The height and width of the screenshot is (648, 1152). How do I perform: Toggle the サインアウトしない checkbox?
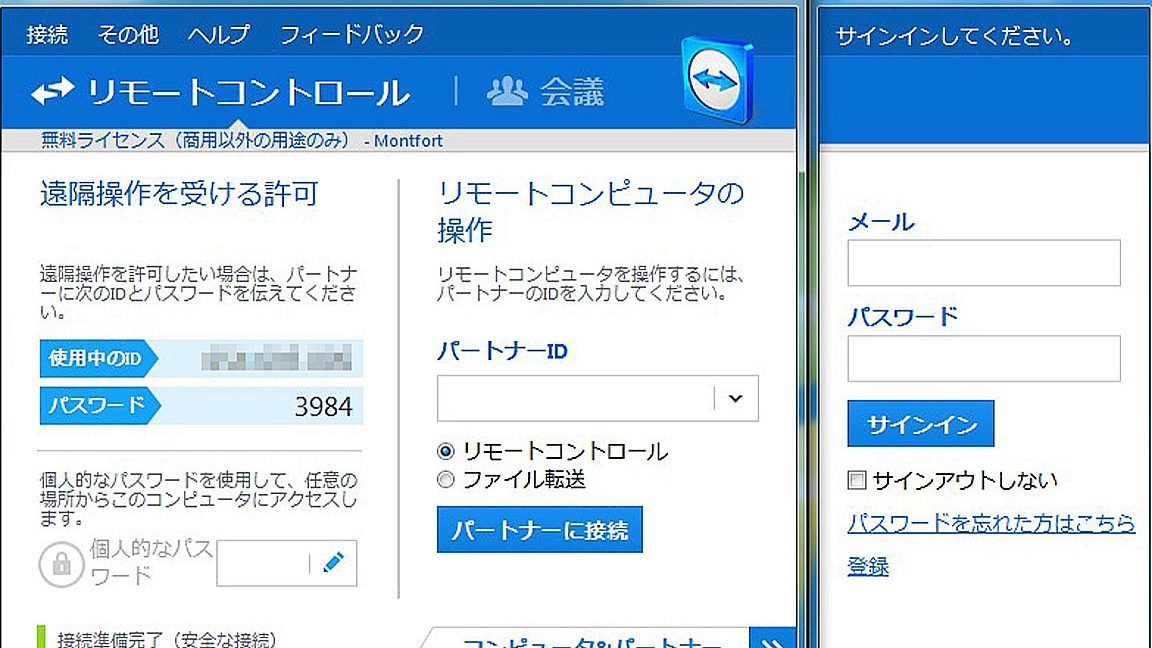click(857, 480)
